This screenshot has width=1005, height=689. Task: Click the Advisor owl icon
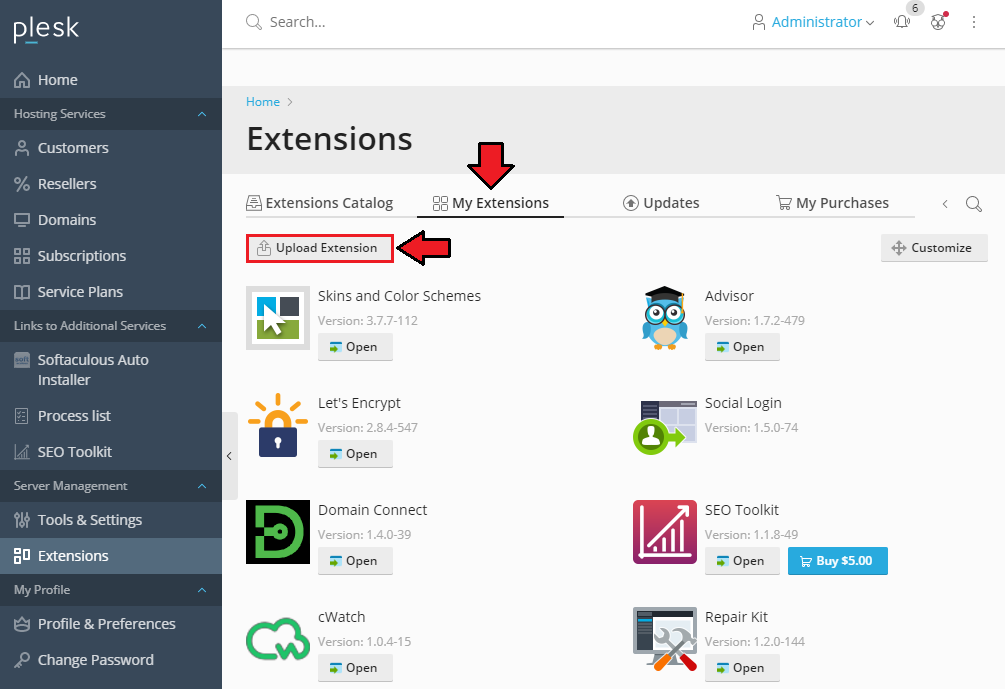(x=665, y=318)
